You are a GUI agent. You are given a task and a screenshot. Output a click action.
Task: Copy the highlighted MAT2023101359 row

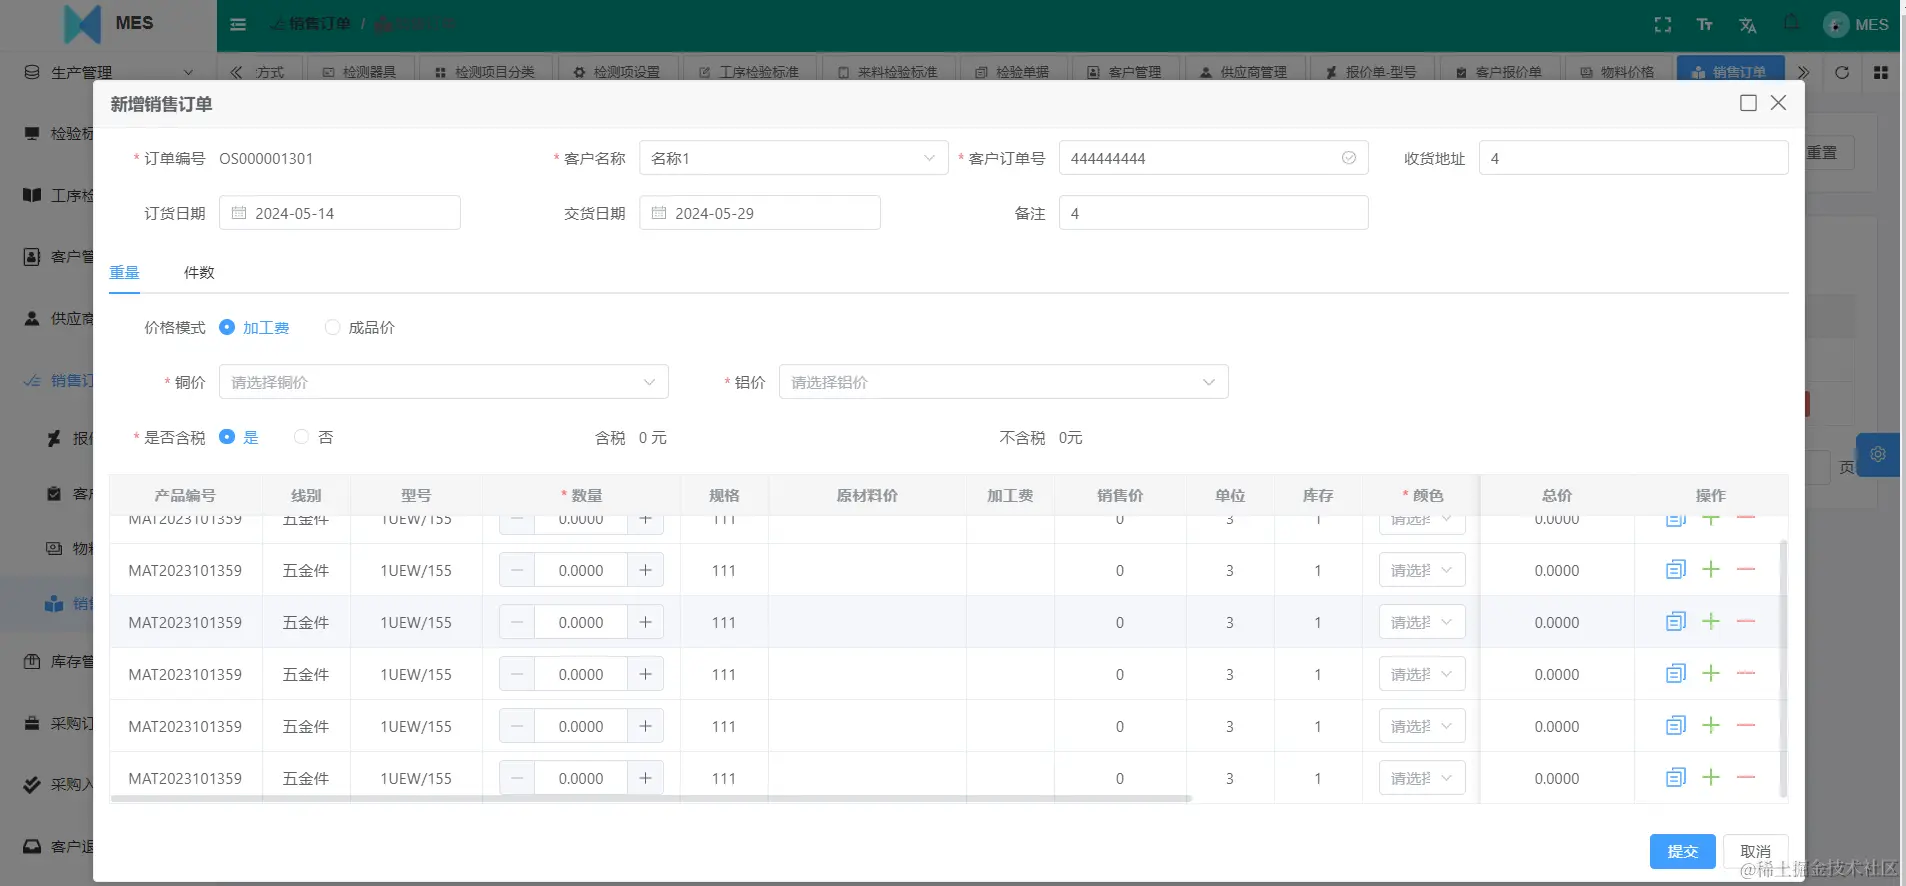(1676, 621)
